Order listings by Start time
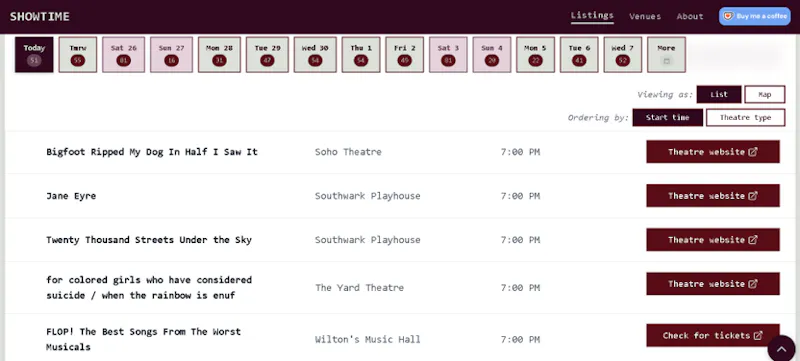Screen dimensions: 800x361 [x=667, y=117]
